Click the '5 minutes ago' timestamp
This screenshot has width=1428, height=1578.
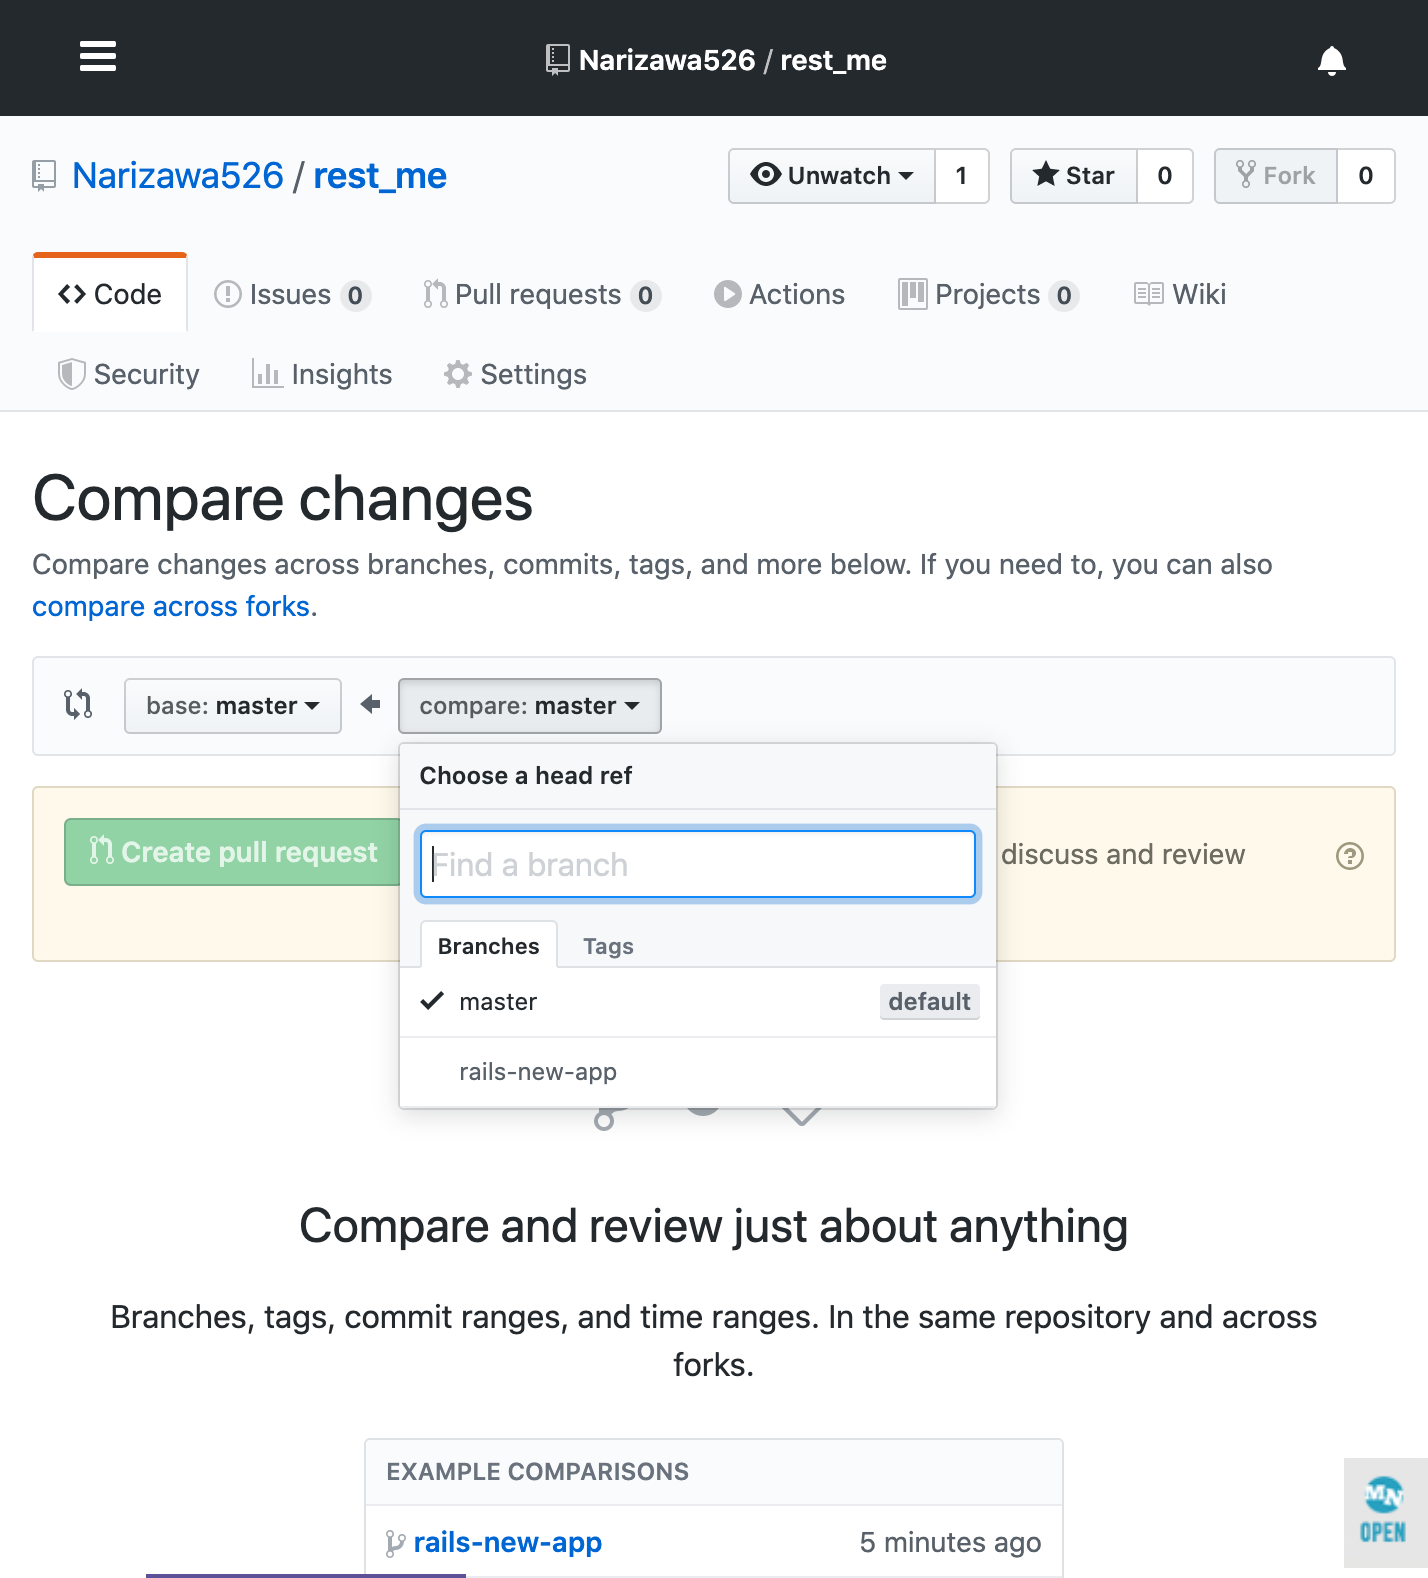point(950,1543)
